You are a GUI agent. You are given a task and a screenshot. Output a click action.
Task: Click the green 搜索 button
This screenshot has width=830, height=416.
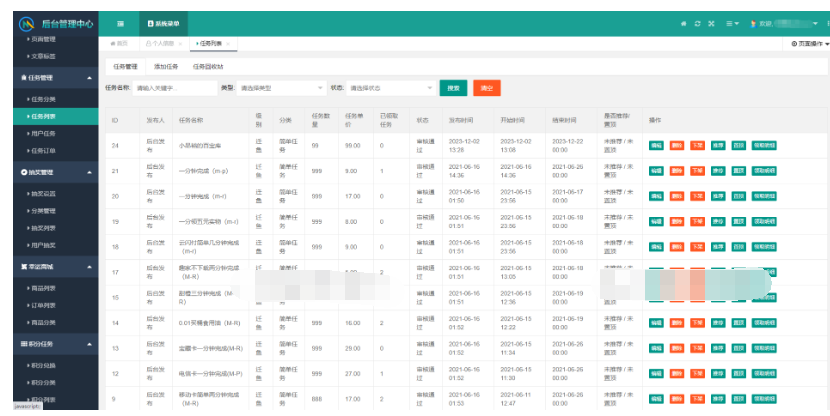[454, 88]
